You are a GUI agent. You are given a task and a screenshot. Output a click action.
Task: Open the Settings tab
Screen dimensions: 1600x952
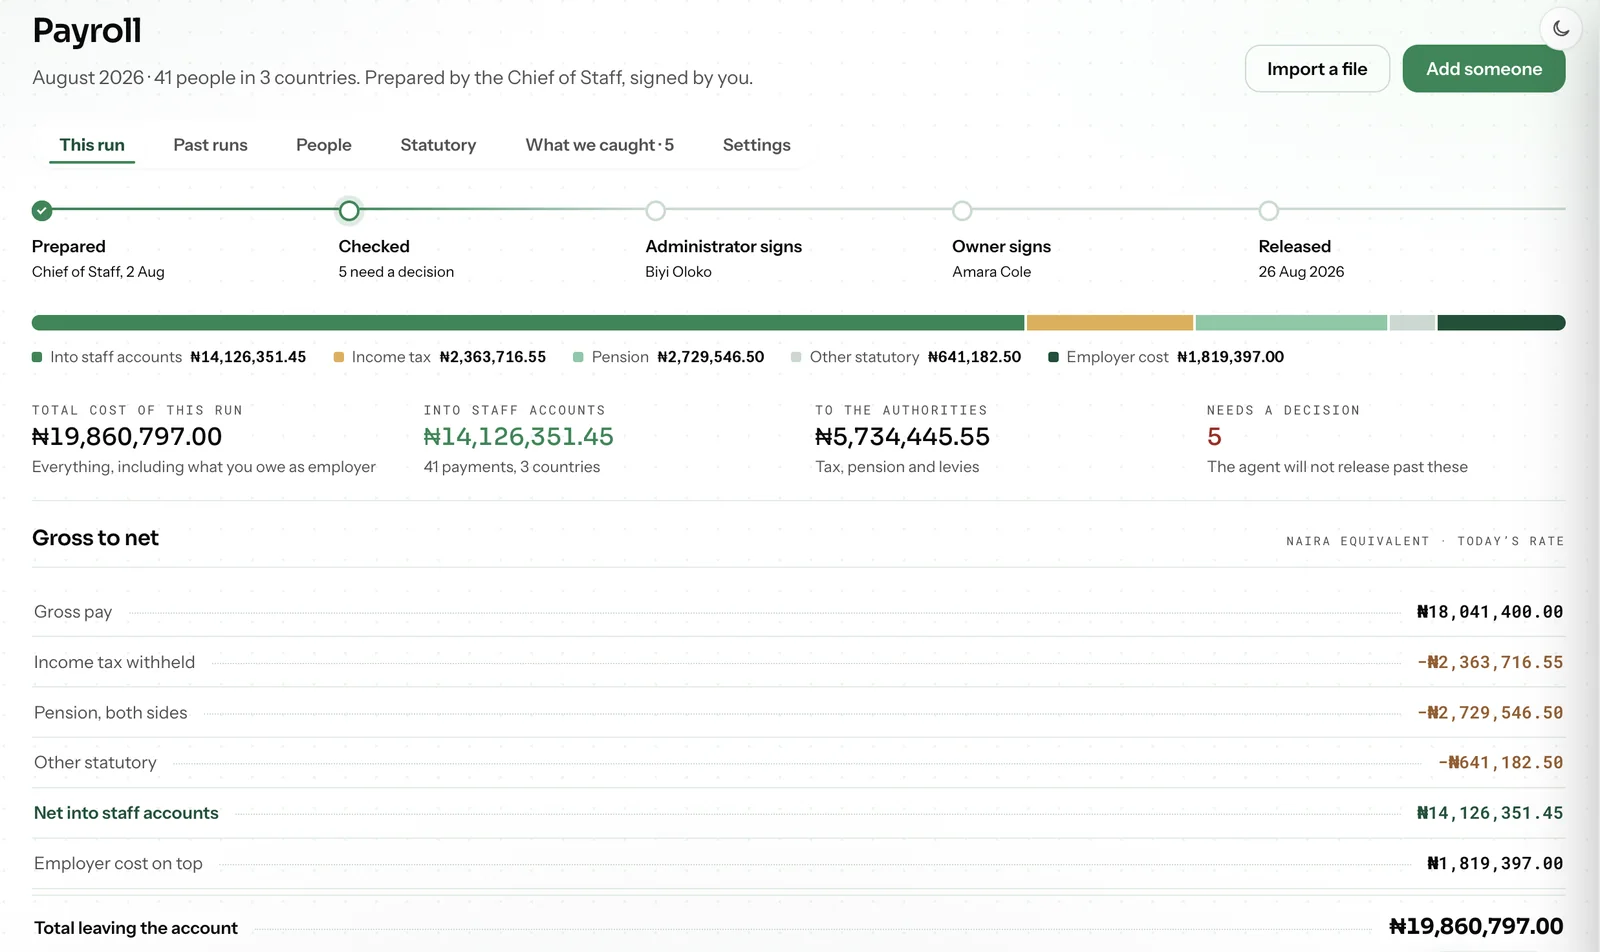click(x=757, y=145)
